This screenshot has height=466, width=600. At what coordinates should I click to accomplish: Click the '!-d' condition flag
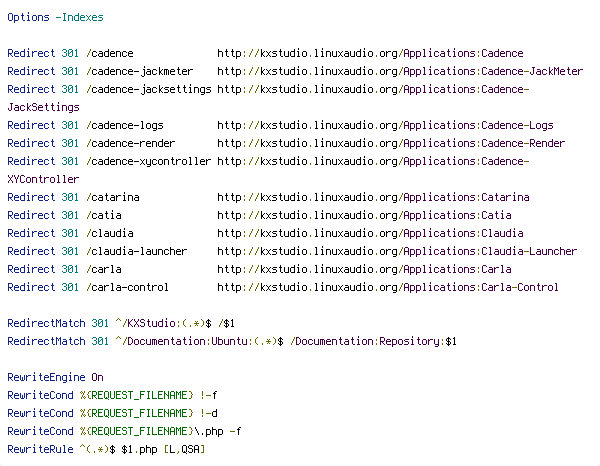pyautogui.click(x=208, y=413)
